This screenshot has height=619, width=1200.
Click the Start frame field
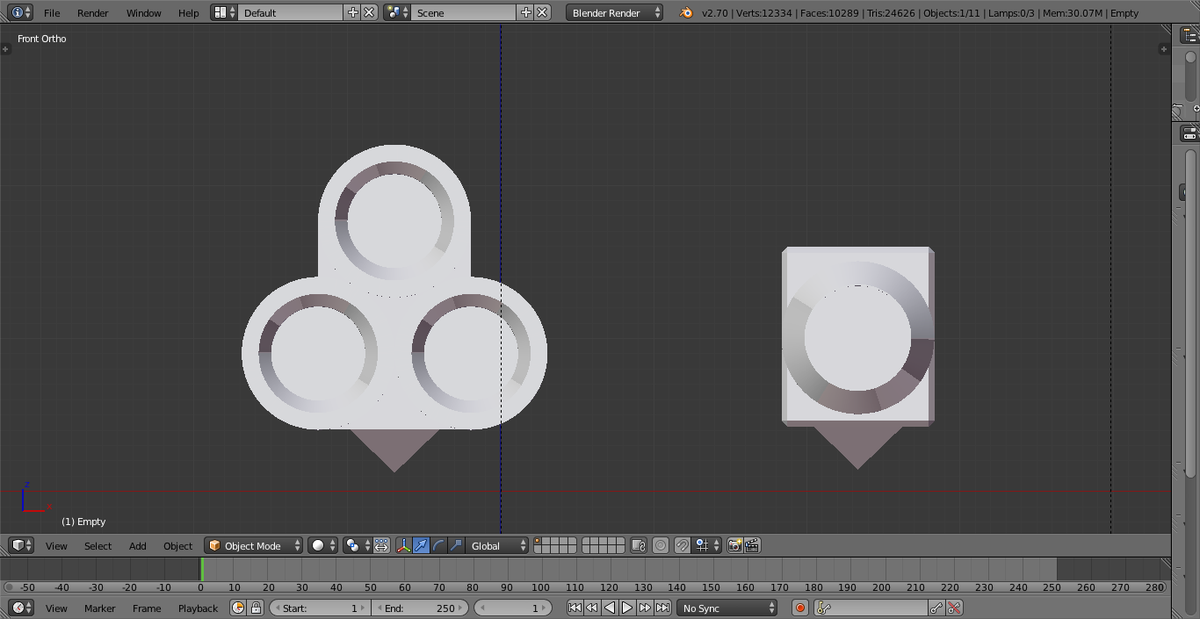319,608
